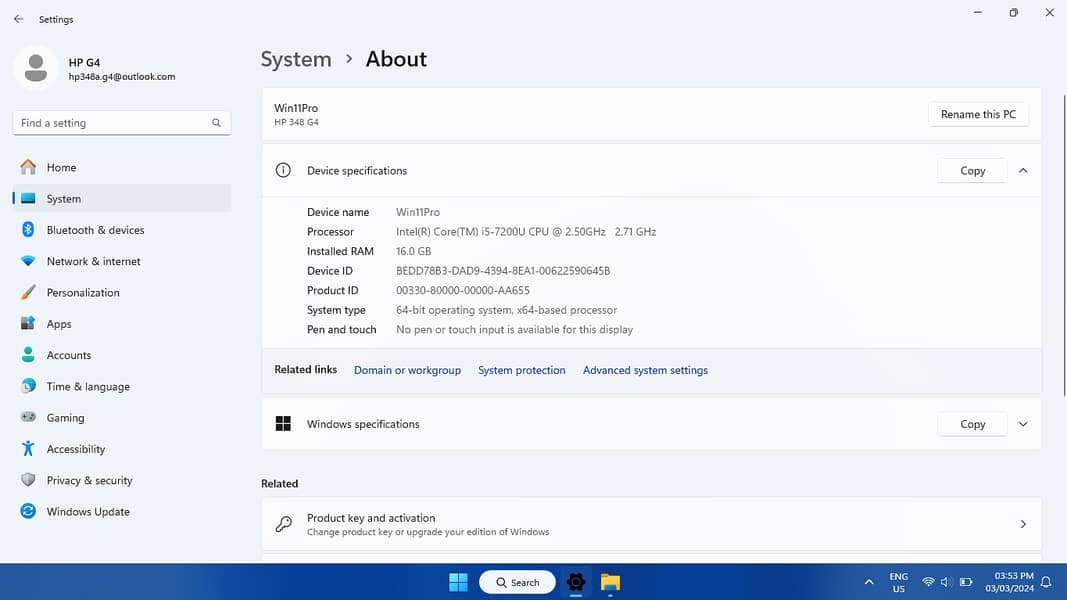This screenshot has width=1067, height=600.
Task: Click the Find a setting search box
Action: [110, 123]
